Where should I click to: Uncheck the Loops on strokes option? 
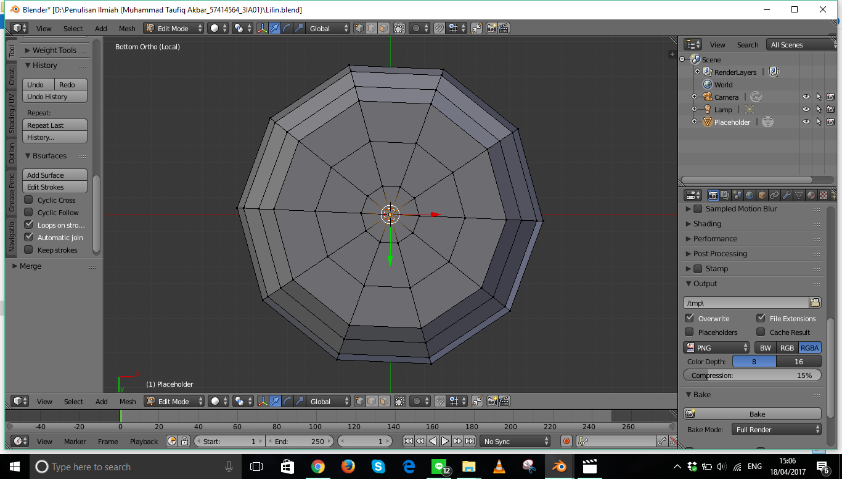click(x=29, y=224)
